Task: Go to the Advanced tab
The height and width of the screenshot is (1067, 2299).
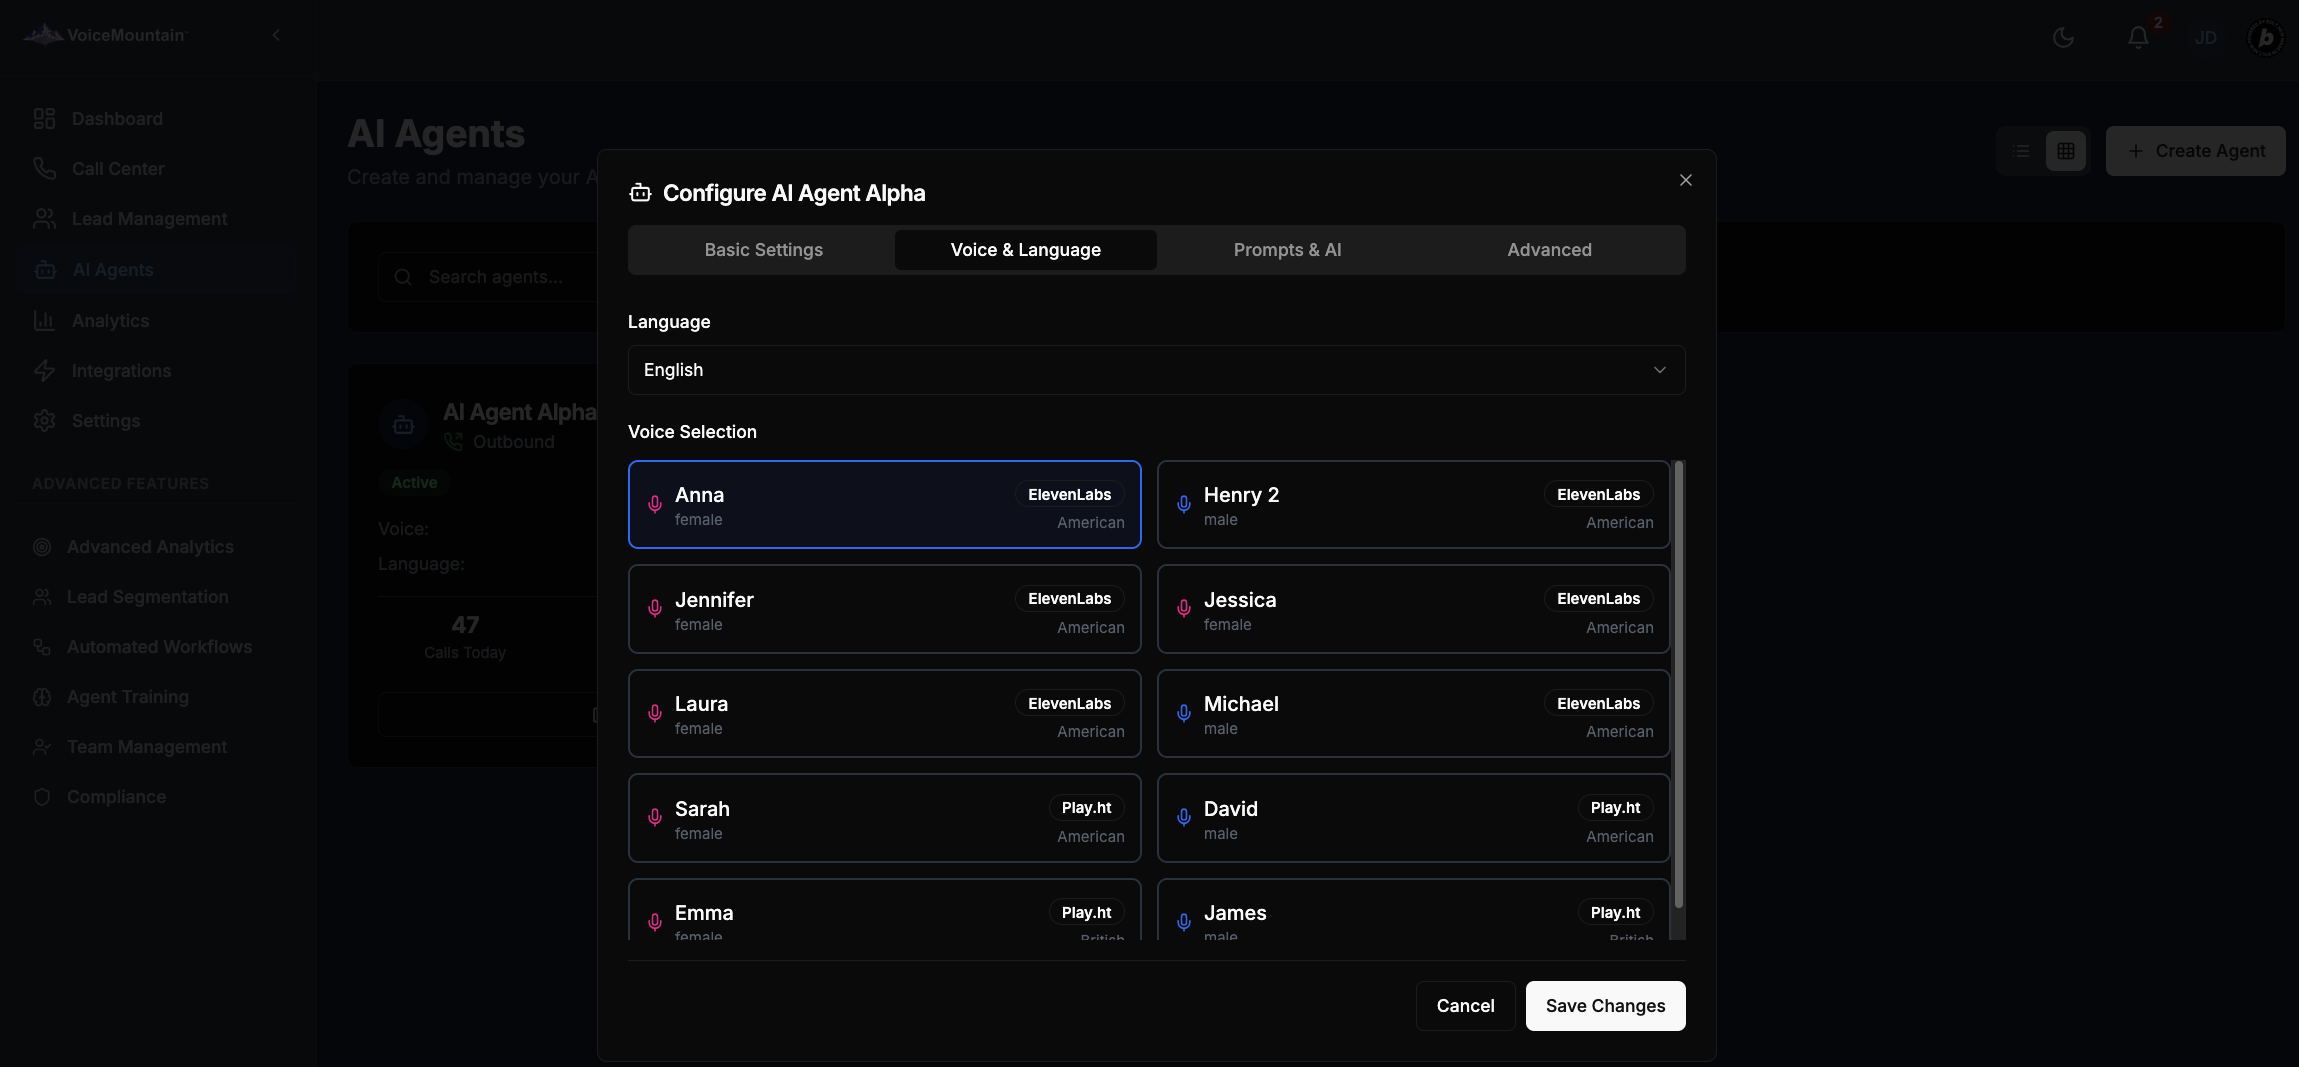Action: [x=1550, y=250]
